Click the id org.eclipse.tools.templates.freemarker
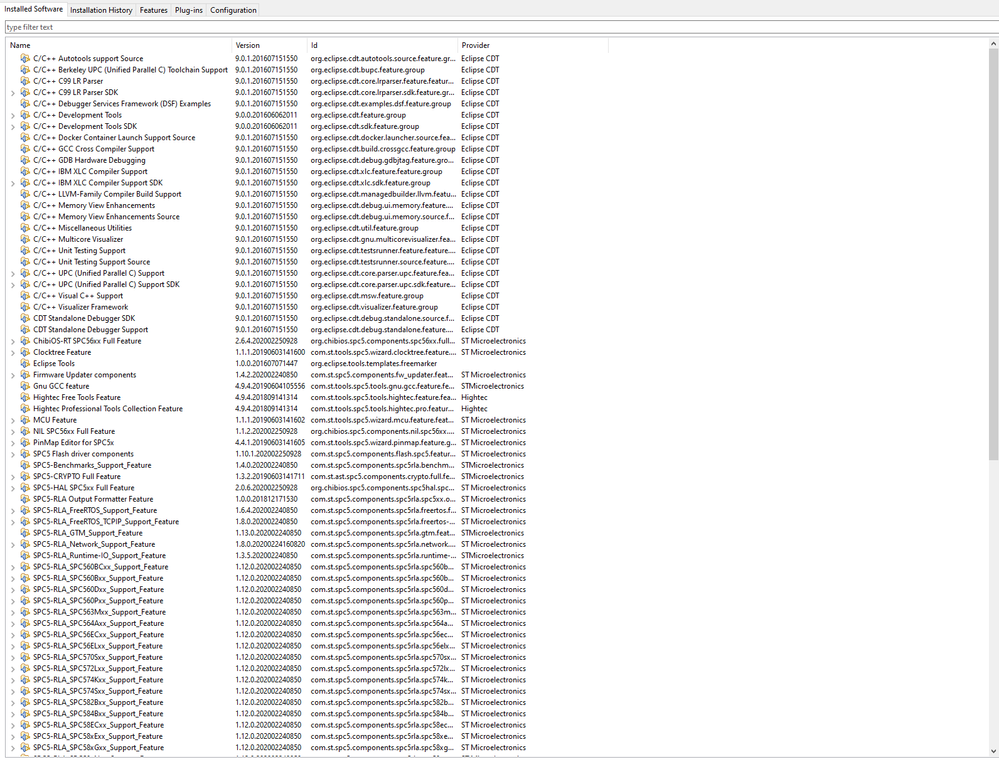Viewport: 999px width, 761px height. (374, 364)
